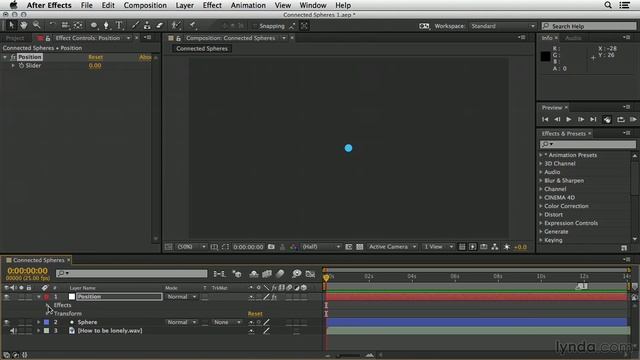Image resolution: width=640 pixels, height=360 pixels.
Task: Open the Animation menu
Action: [x=248, y=5]
